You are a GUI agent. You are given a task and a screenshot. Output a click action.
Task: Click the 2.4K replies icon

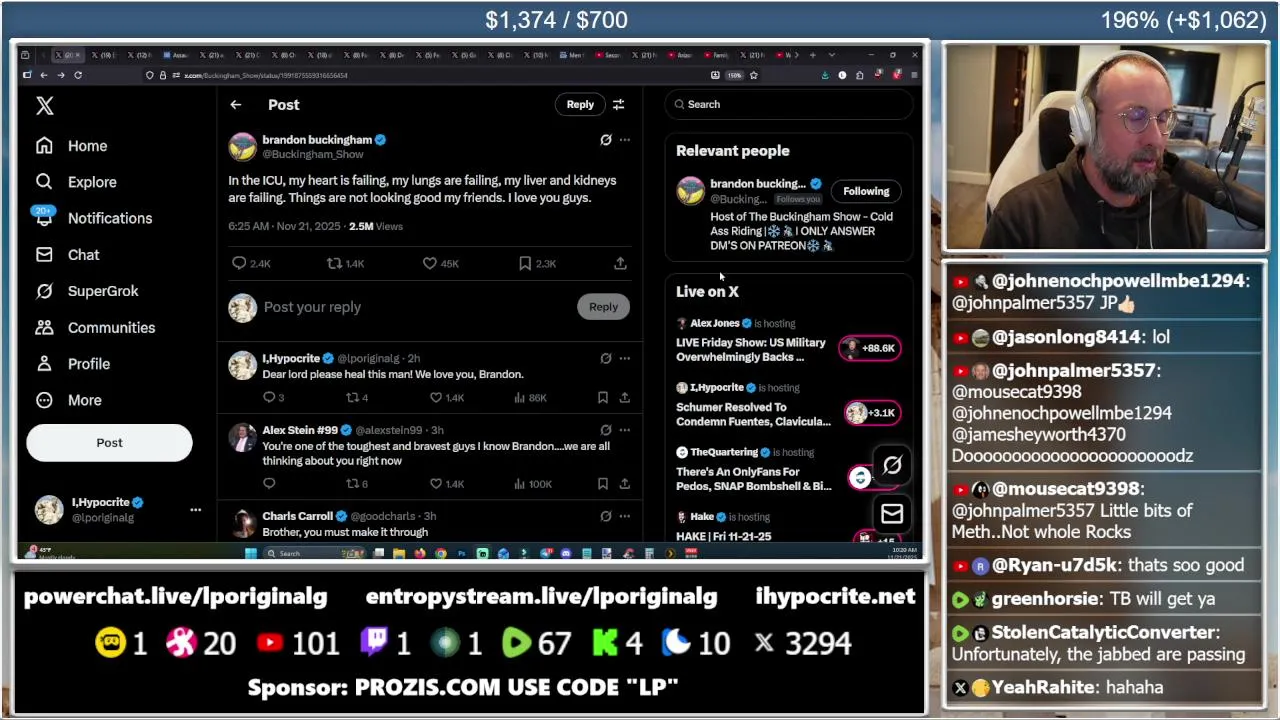coord(239,263)
